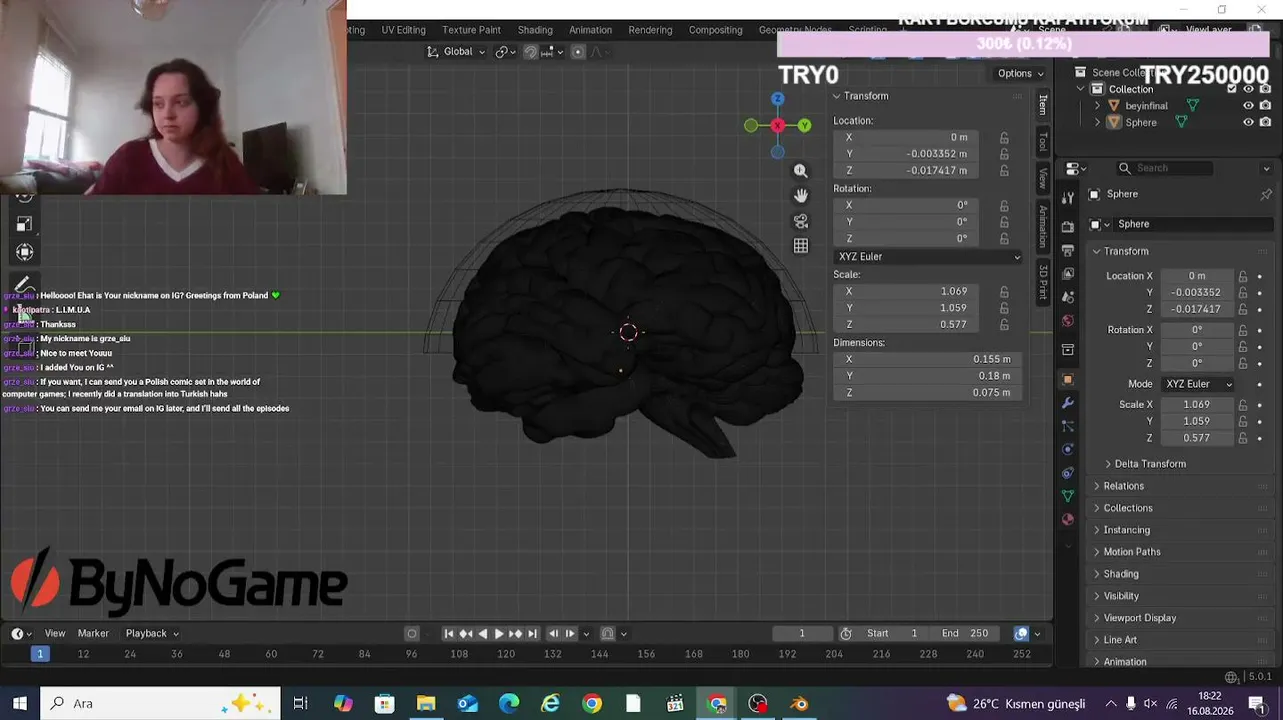Open the Render properties tab icon
1283x720 pixels.
pyautogui.click(x=1068, y=227)
